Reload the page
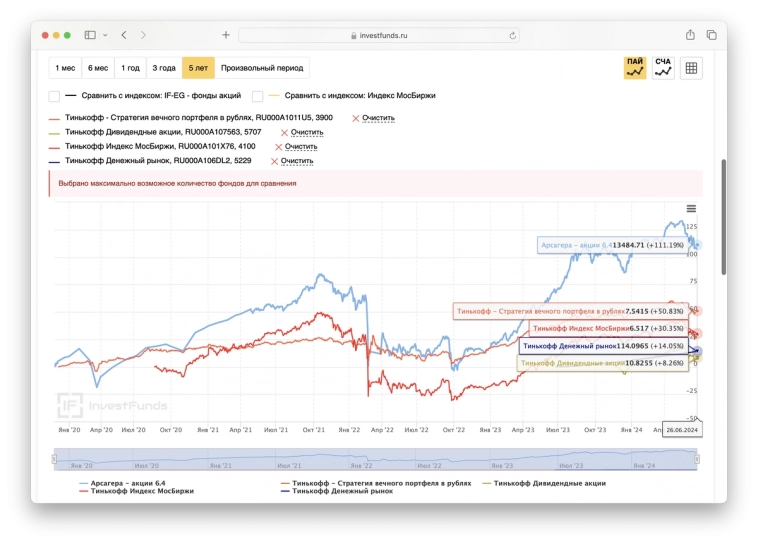758x544 pixels. pos(512,35)
